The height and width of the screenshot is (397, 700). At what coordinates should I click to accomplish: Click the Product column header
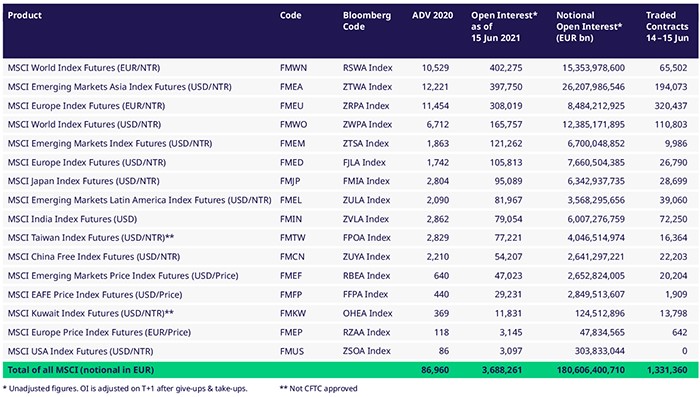pos(25,15)
